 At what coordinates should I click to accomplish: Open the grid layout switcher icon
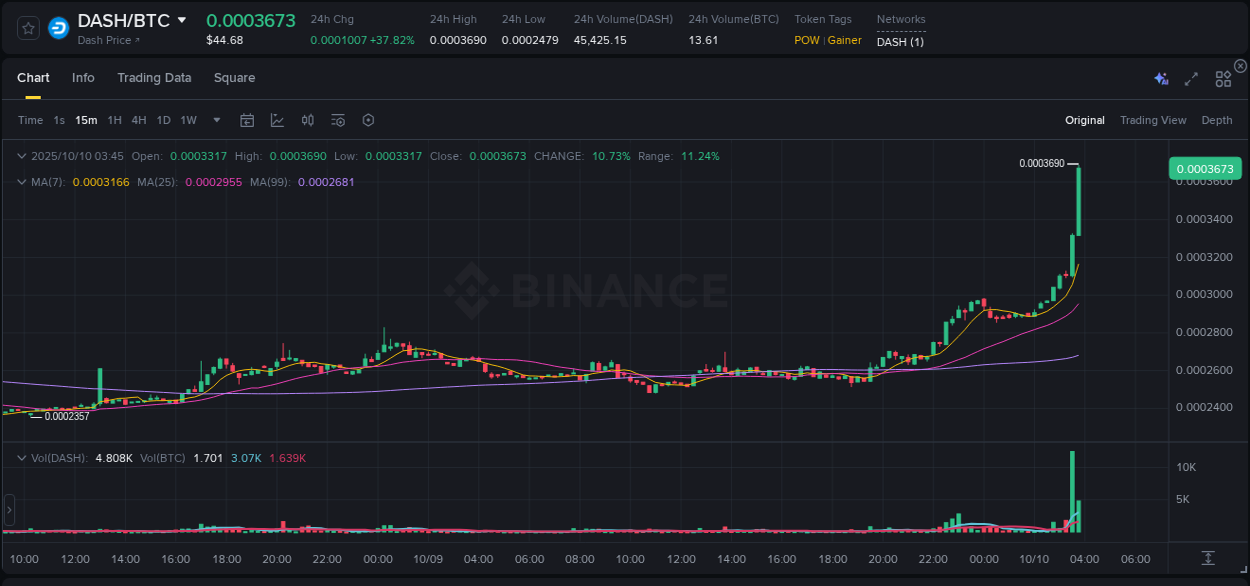(1222, 78)
